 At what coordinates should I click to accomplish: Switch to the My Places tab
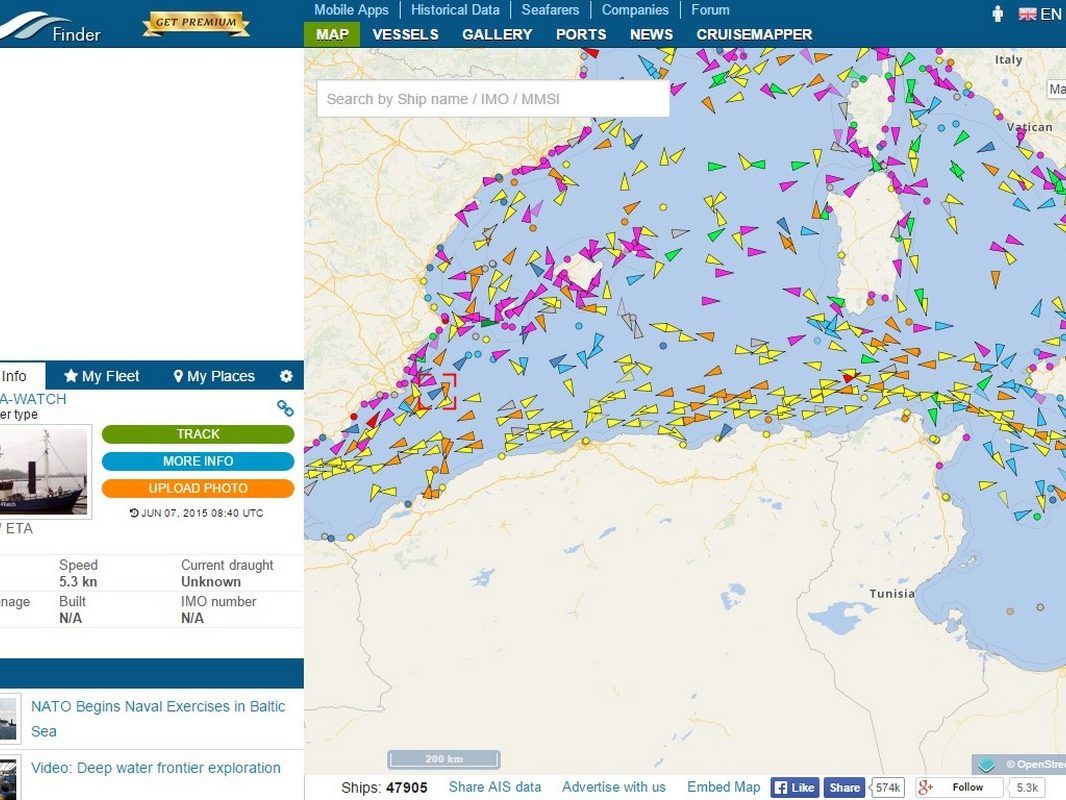click(x=214, y=376)
